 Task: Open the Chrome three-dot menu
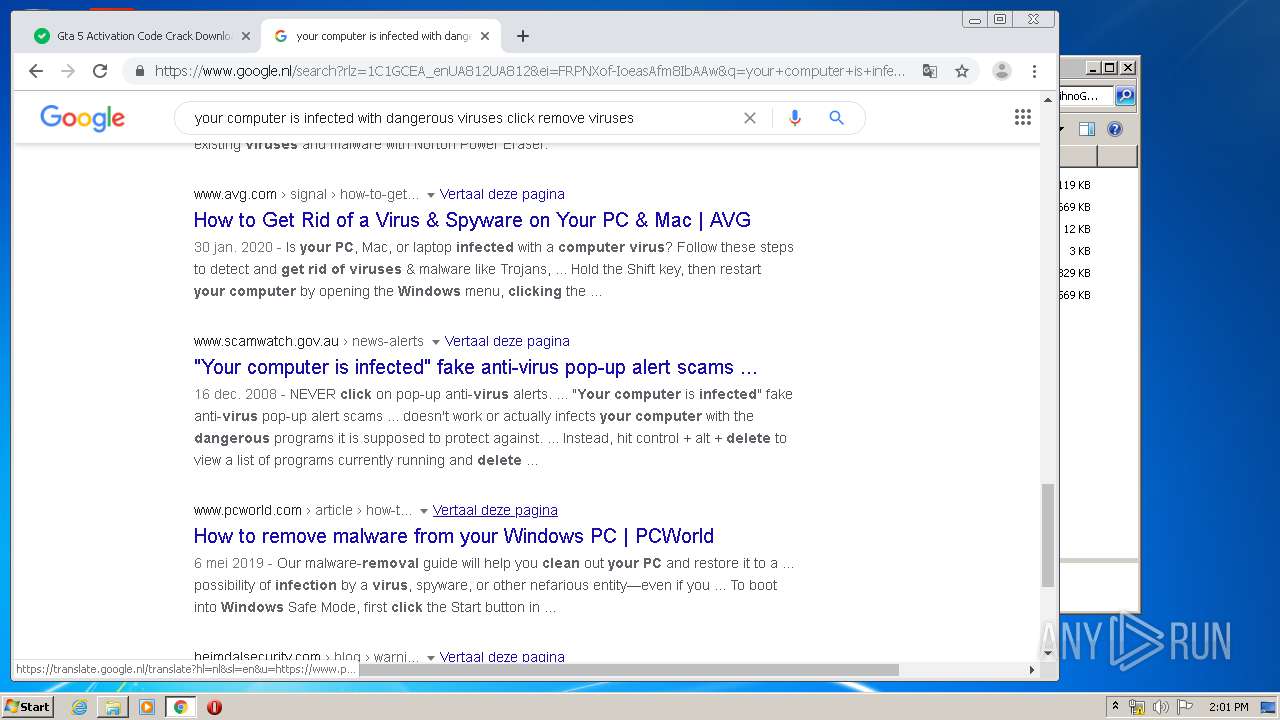click(x=1034, y=71)
